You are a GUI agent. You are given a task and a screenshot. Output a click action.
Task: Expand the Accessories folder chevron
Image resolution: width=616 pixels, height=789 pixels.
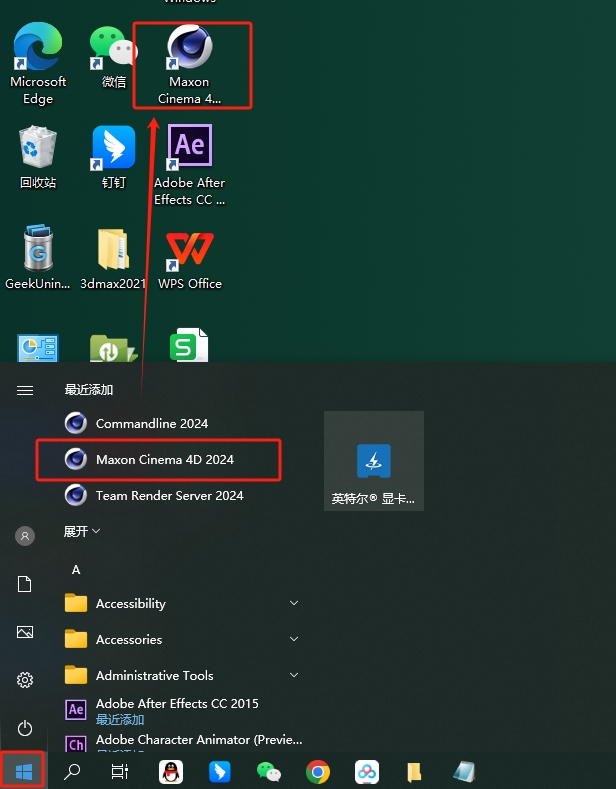click(x=294, y=639)
